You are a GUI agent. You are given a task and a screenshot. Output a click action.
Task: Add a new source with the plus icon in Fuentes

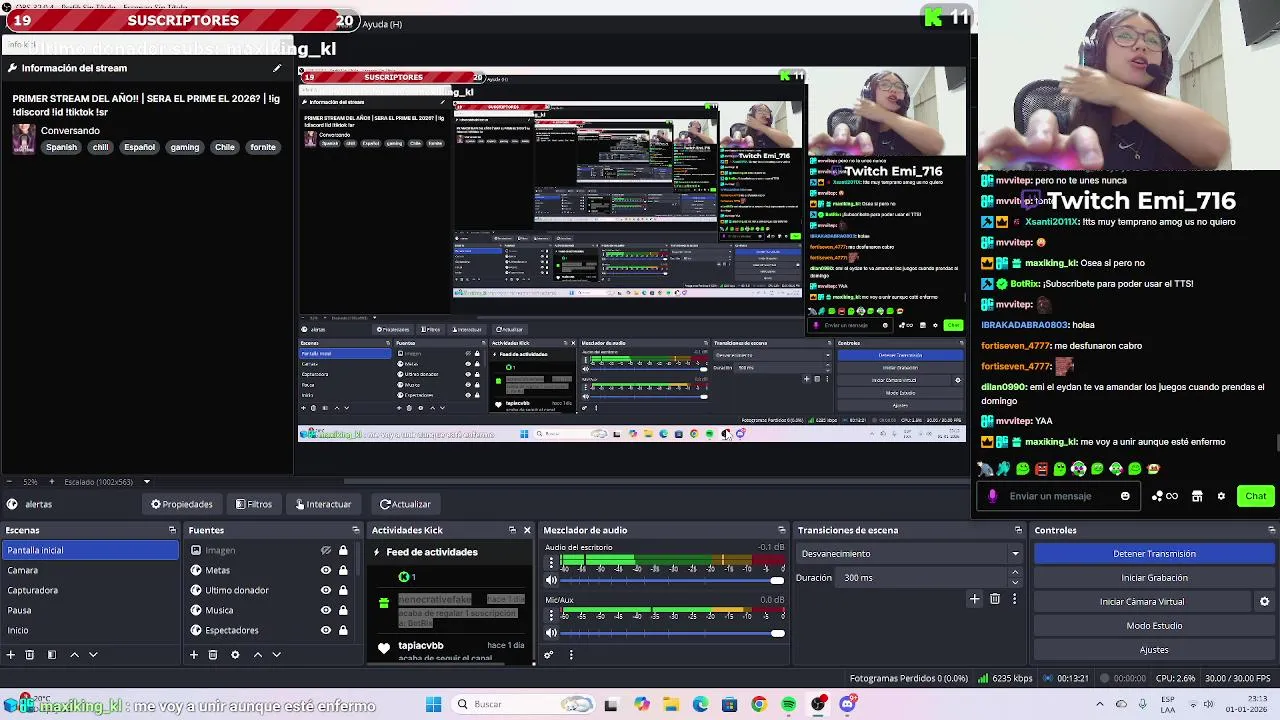(194, 655)
